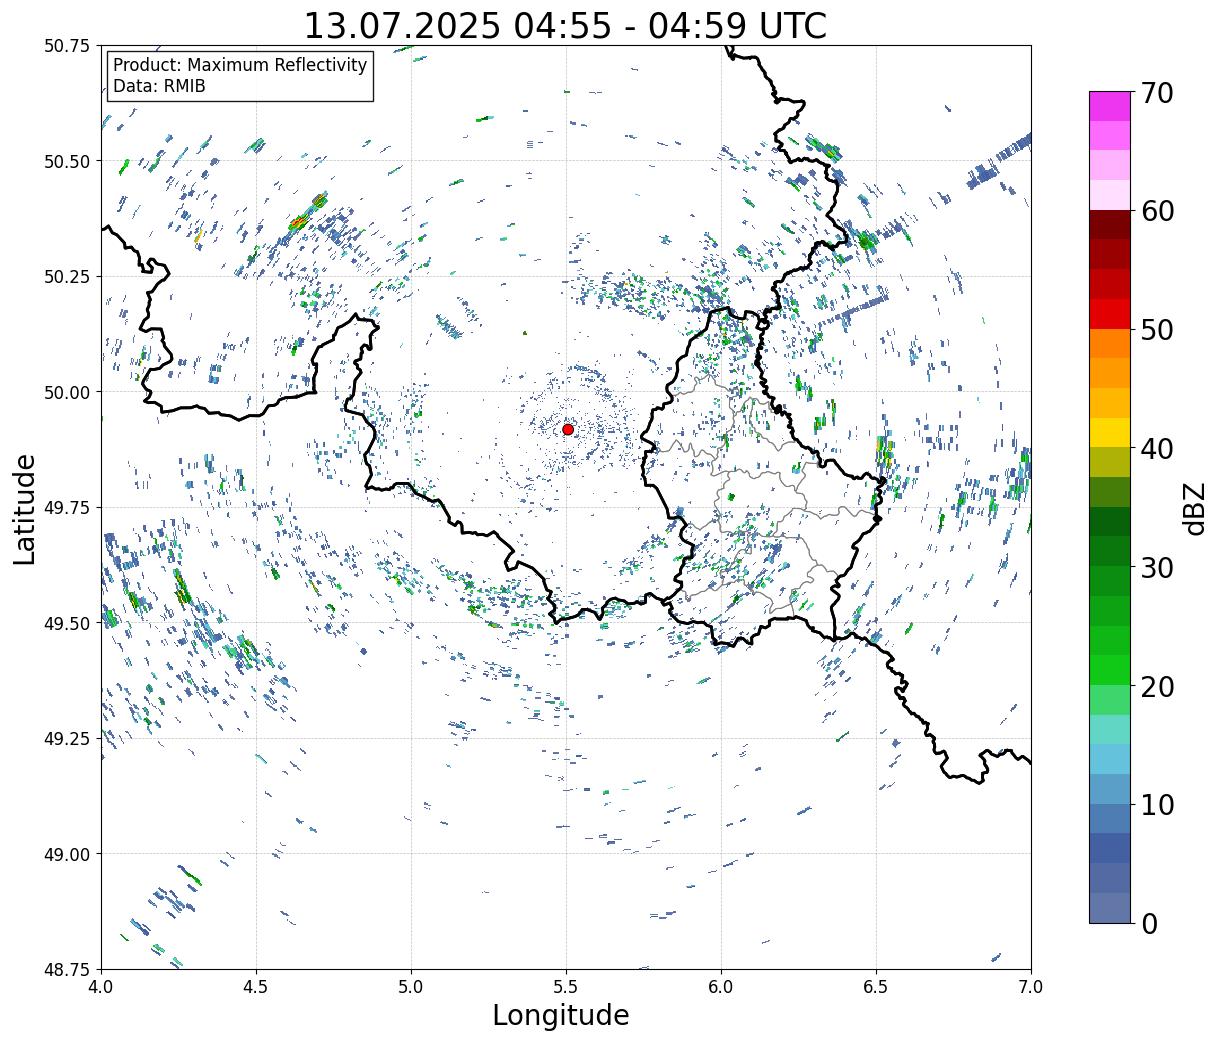
Task: Click the dBZ colorbar label
Action: click(x=1195, y=508)
